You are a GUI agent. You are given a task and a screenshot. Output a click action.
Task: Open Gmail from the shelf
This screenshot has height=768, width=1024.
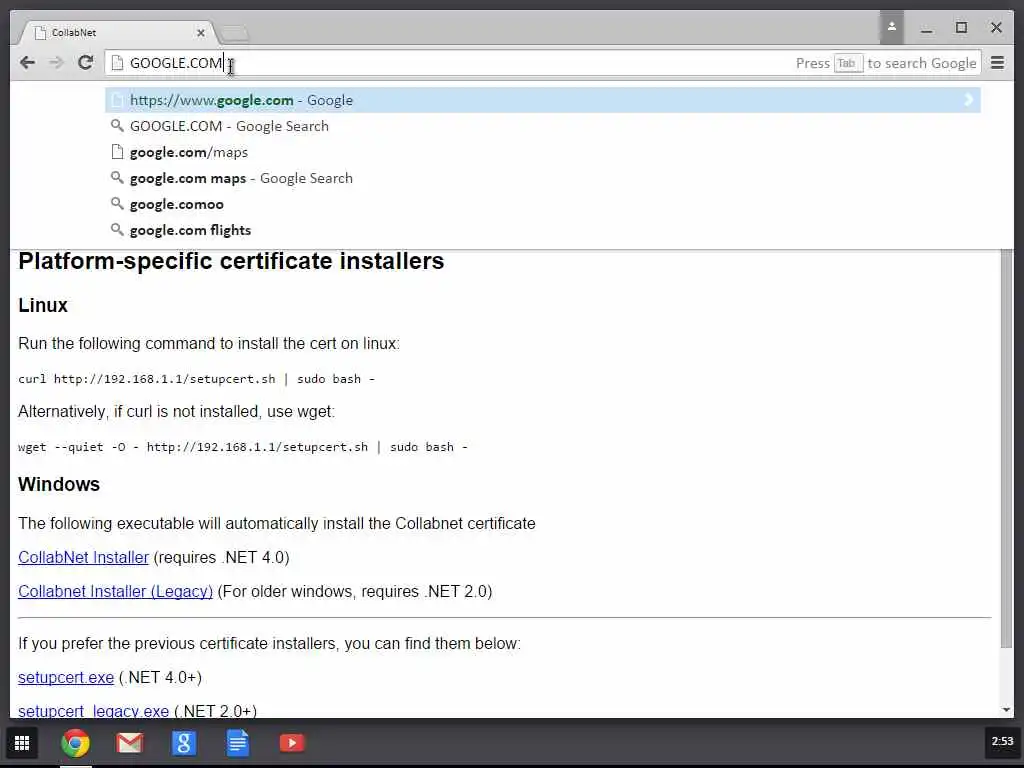[129, 743]
